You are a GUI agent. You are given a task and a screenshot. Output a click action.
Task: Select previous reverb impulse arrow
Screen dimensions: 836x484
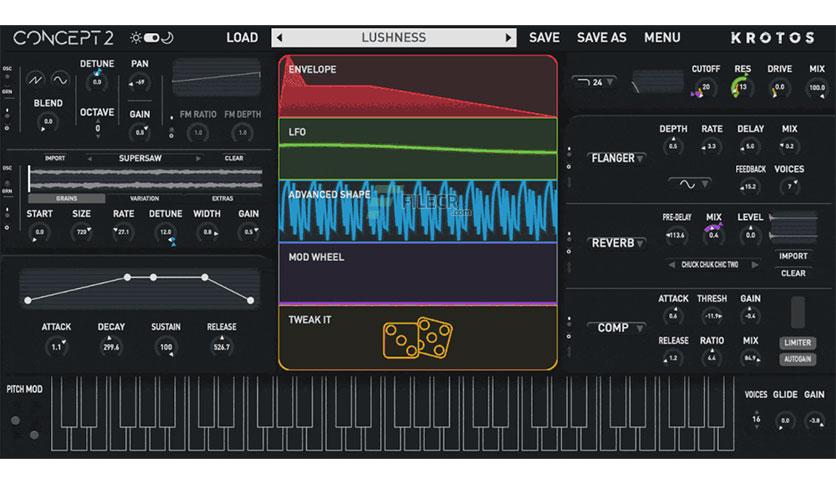671,265
